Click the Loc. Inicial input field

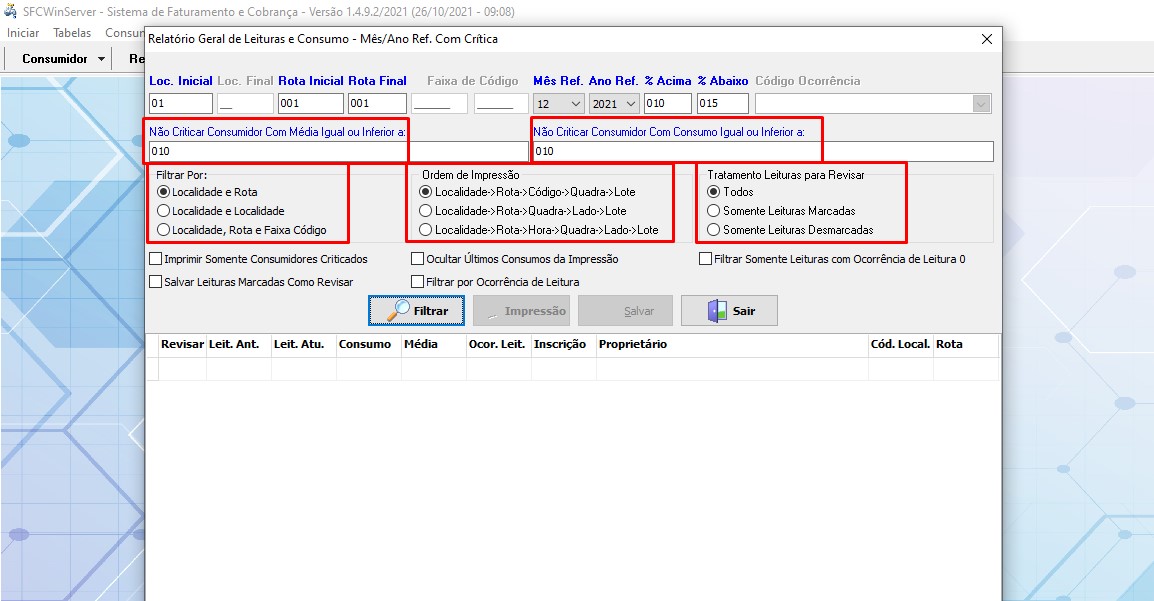point(180,104)
